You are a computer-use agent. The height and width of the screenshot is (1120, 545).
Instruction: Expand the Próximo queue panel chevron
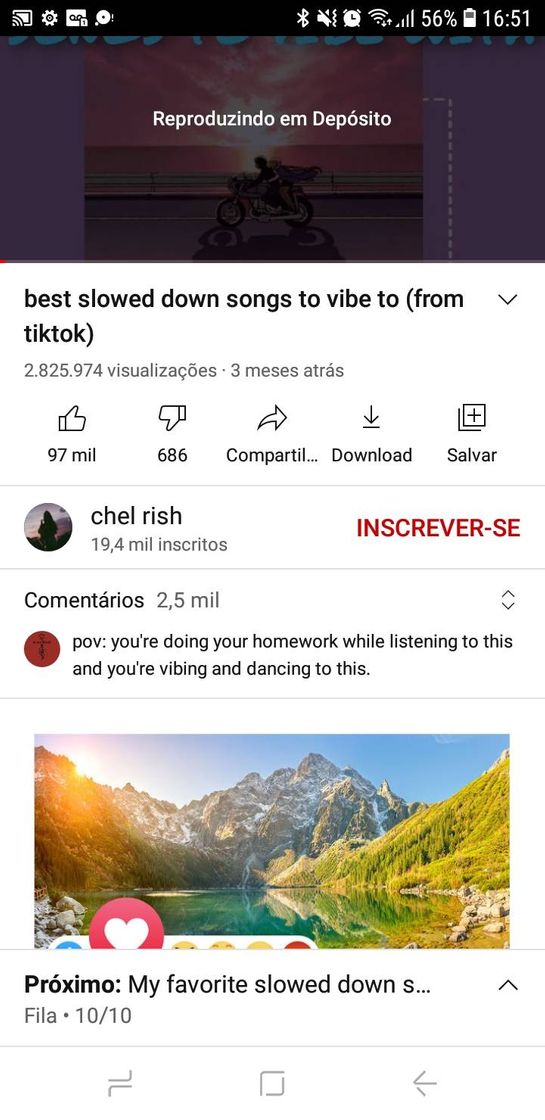coord(507,985)
